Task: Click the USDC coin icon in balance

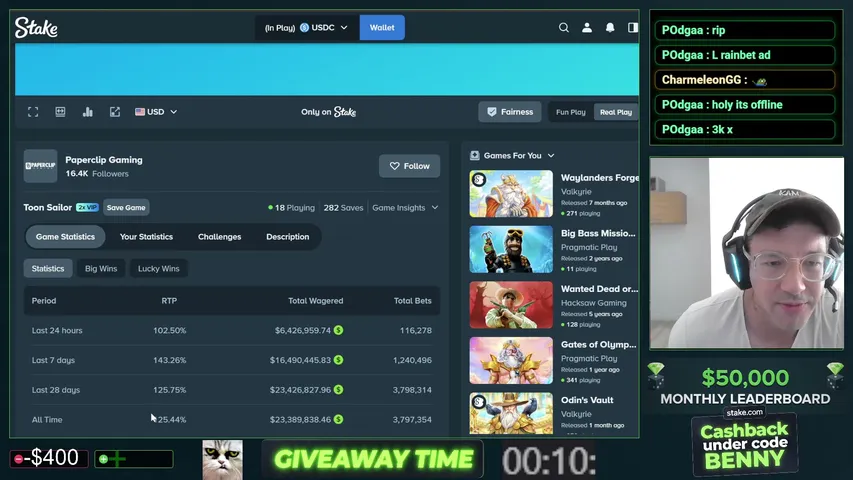Action: (x=305, y=28)
